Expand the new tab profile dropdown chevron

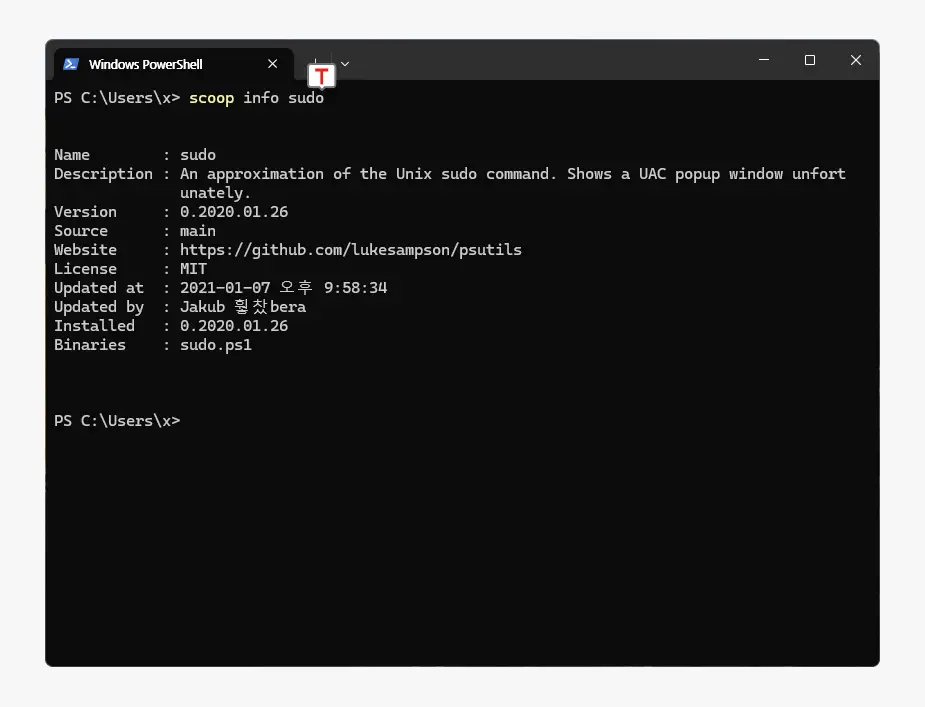pyautogui.click(x=345, y=64)
